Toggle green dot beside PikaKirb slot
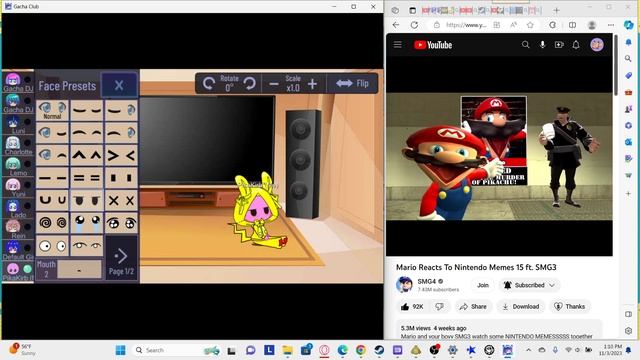The width and height of the screenshot is (640, 360). (x=27, y=269)
